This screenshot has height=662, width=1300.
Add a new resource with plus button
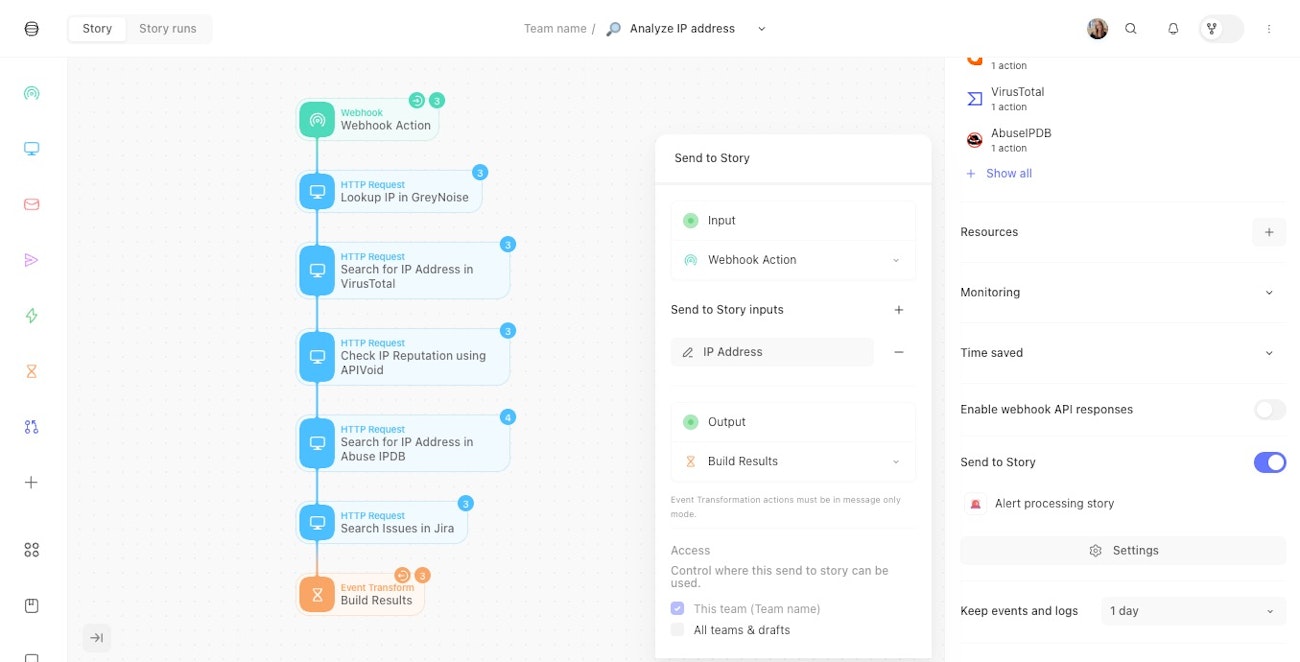coord(1268,232)
